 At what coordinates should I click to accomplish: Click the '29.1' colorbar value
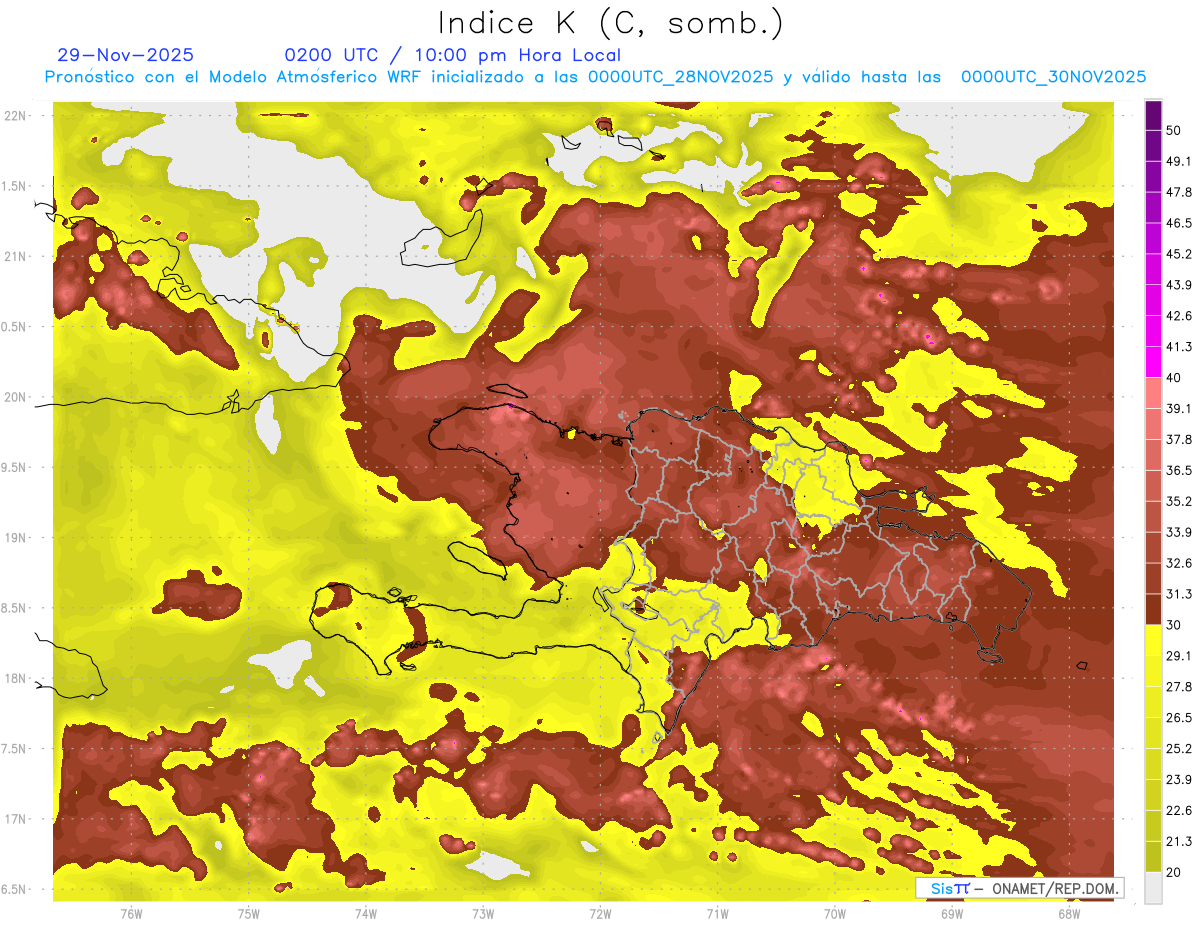pos(1178,656)
